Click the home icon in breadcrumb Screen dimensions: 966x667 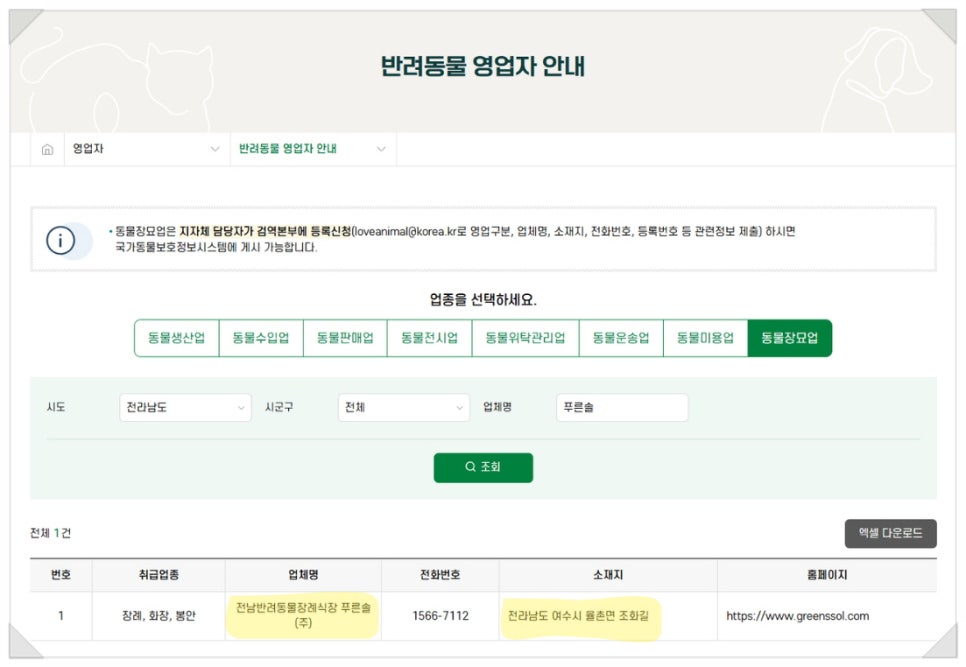tap(47, 149)
